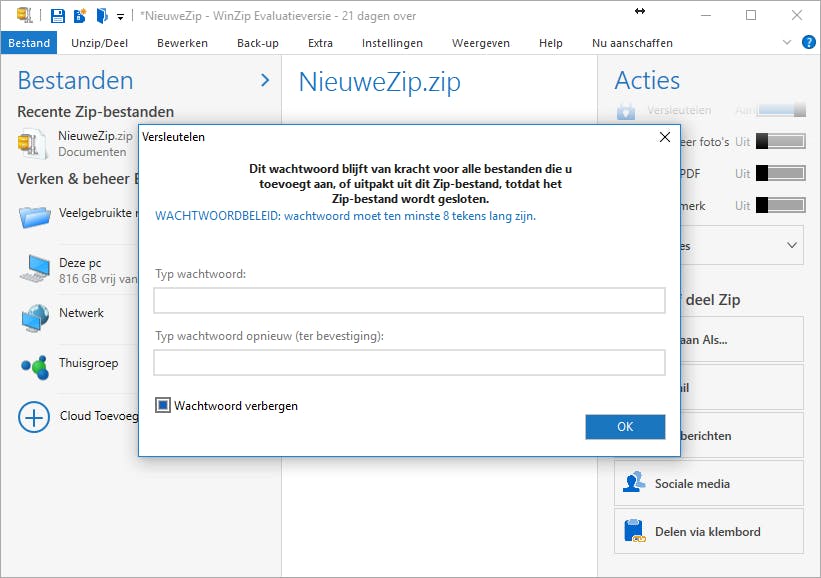Select the Thuisgroep icon in the sidebar

(34, 366)
